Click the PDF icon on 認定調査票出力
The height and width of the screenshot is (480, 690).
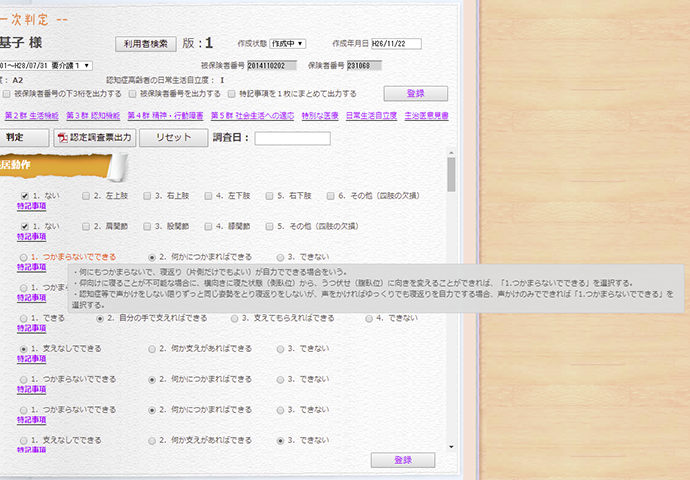point(62,138)
